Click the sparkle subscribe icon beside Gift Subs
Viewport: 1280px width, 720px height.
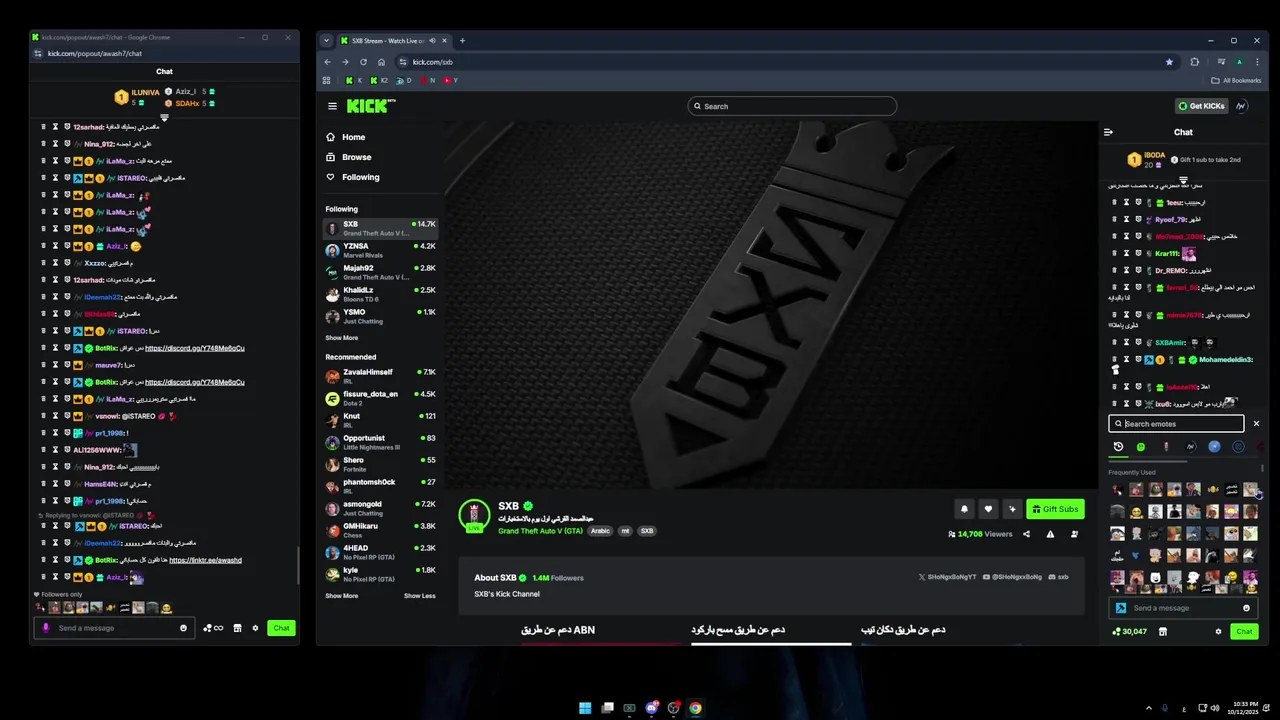(1012, 509)
